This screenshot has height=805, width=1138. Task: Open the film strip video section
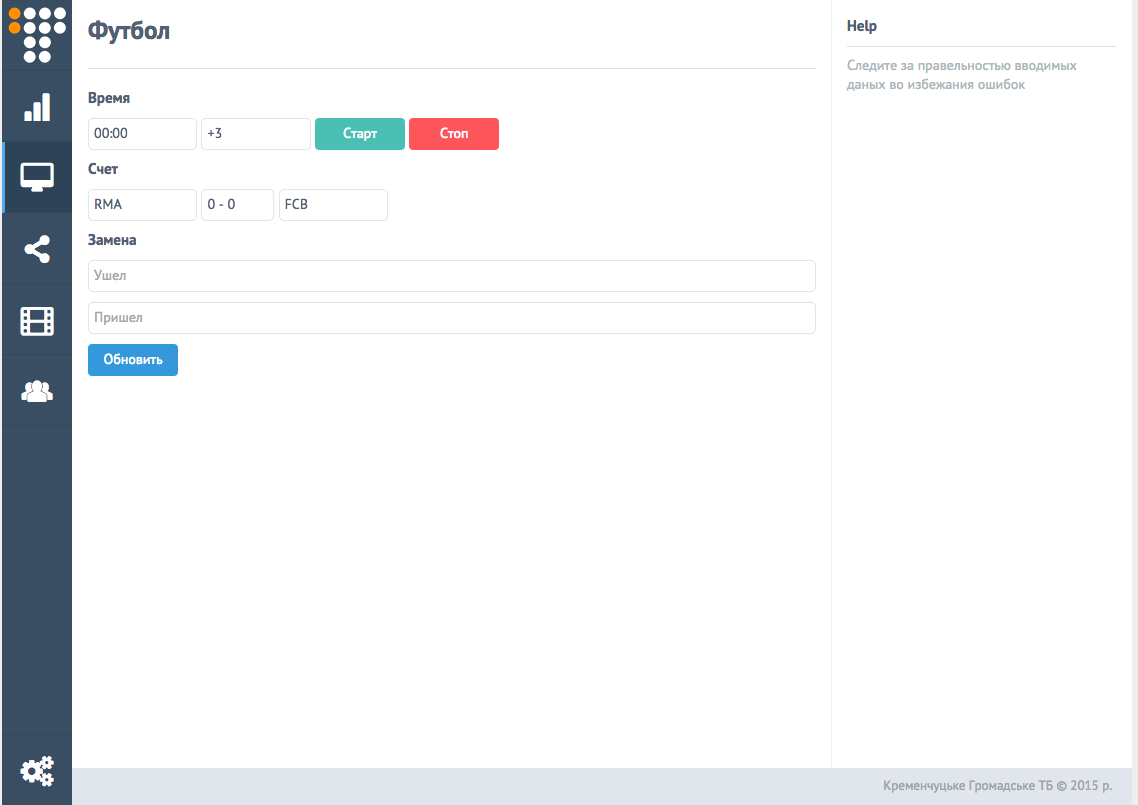click(37, 320)
